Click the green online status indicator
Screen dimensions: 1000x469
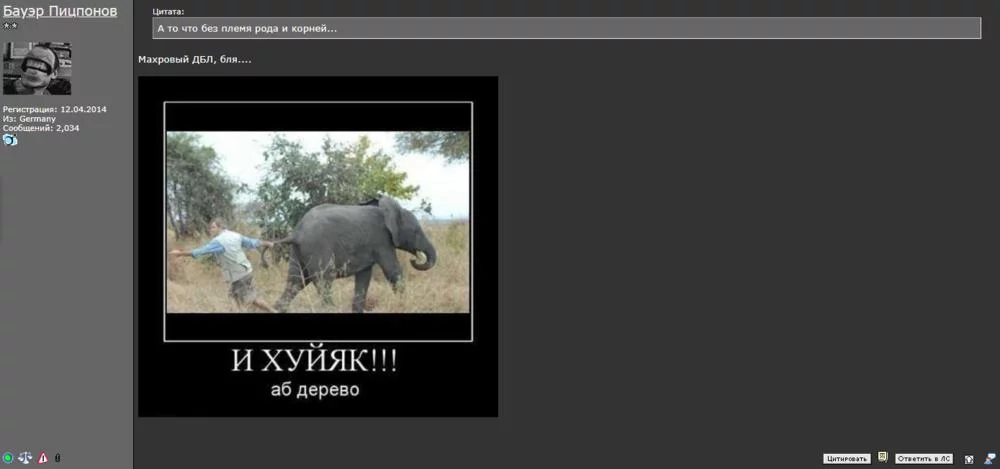(x=8, y=458)
